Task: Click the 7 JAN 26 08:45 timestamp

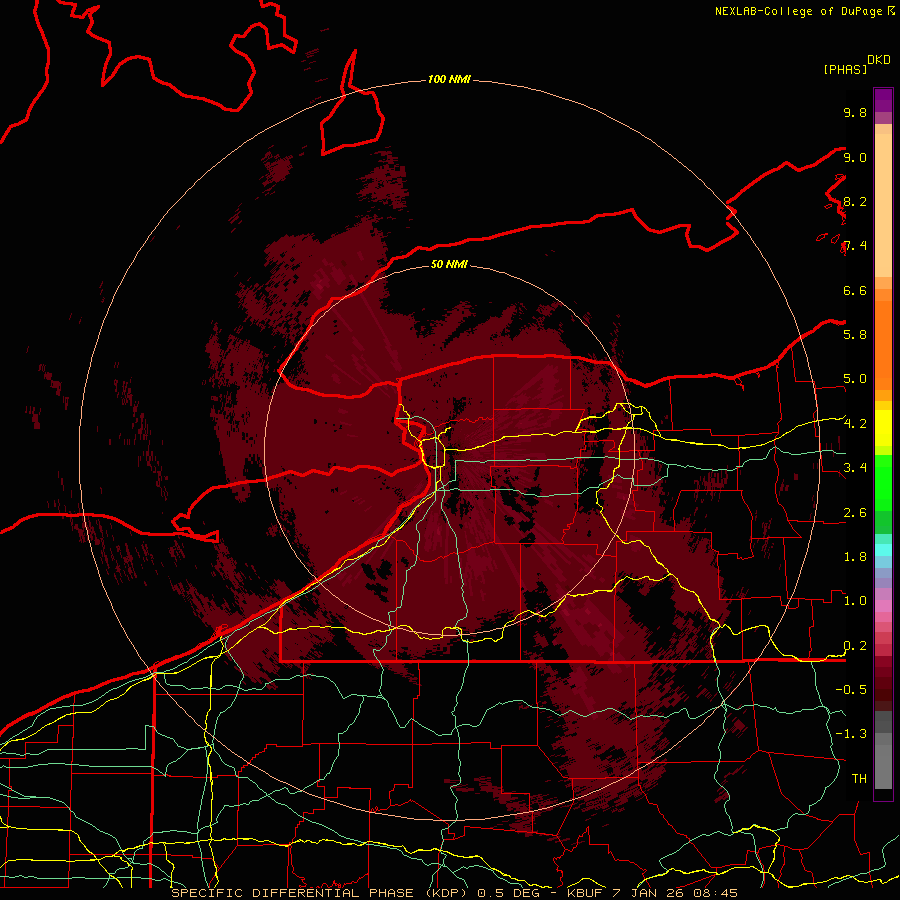Action: click(676, 893)
